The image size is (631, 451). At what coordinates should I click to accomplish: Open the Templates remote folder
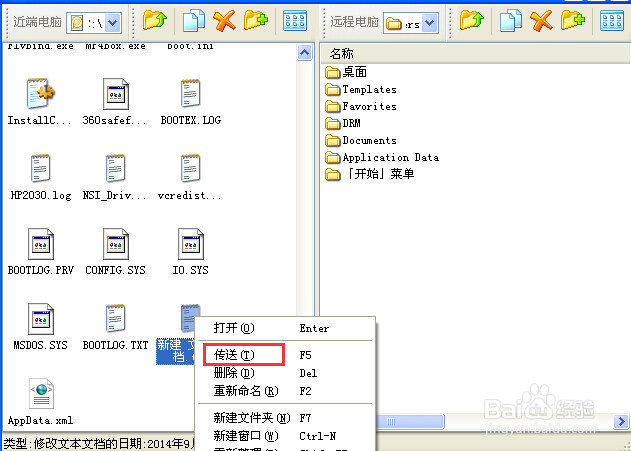coord(361,89)
